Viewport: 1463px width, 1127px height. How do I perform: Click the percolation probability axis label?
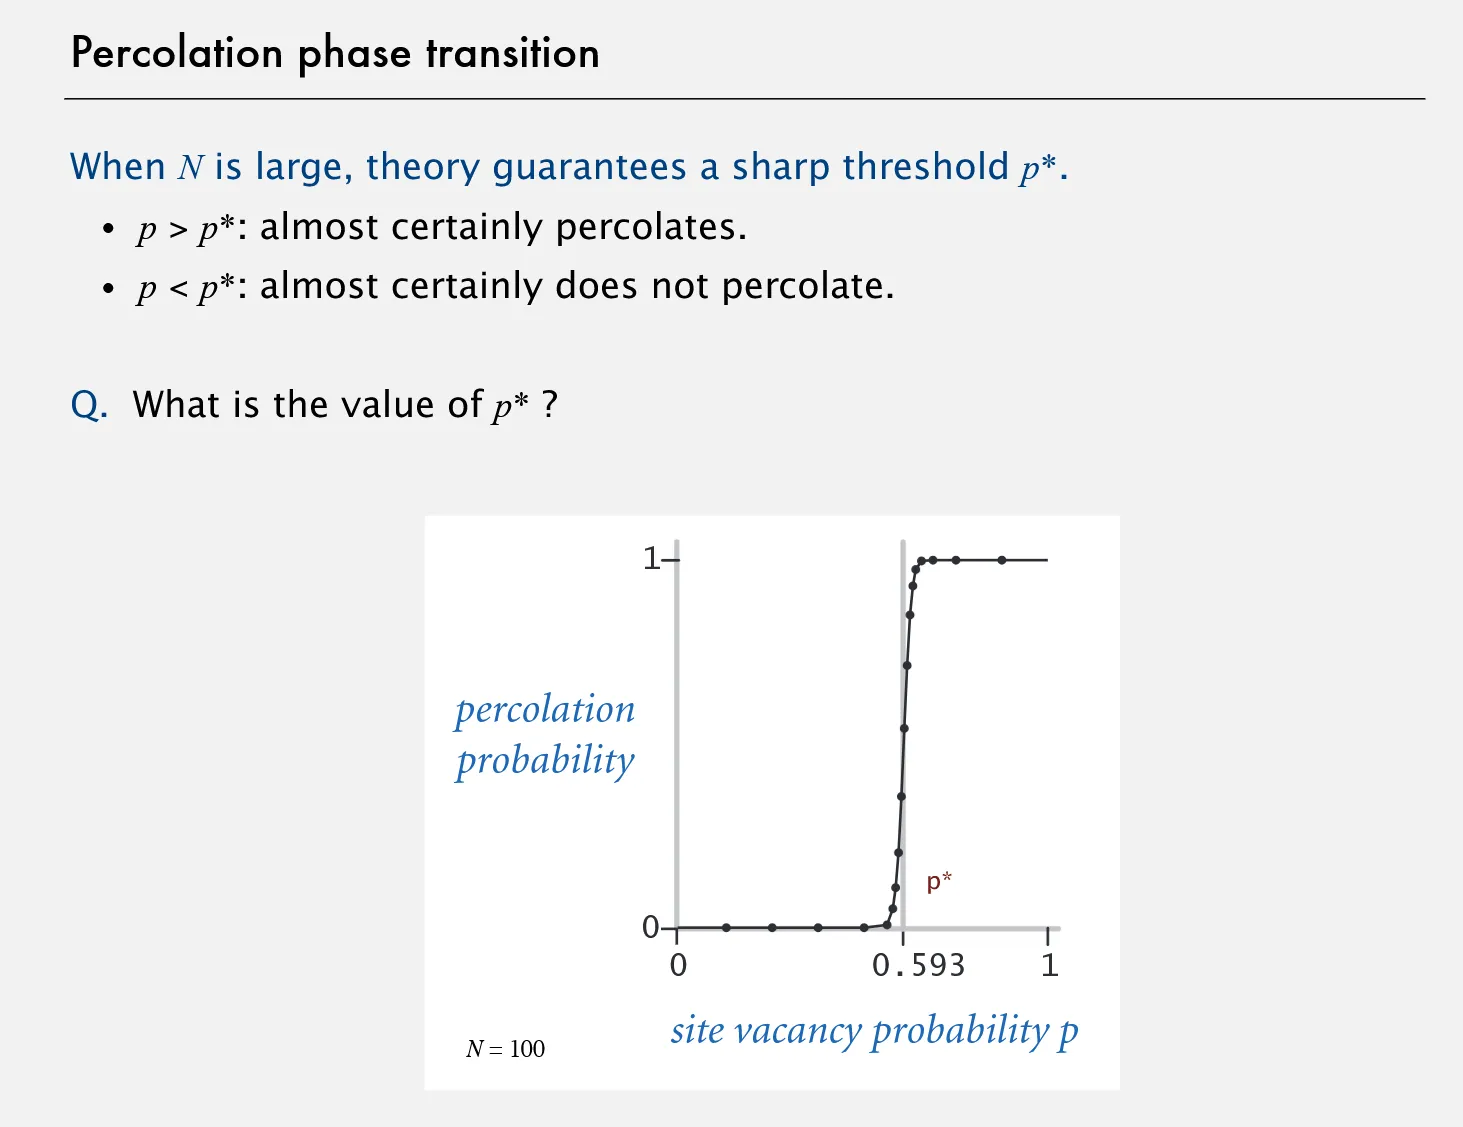(545, 735)
